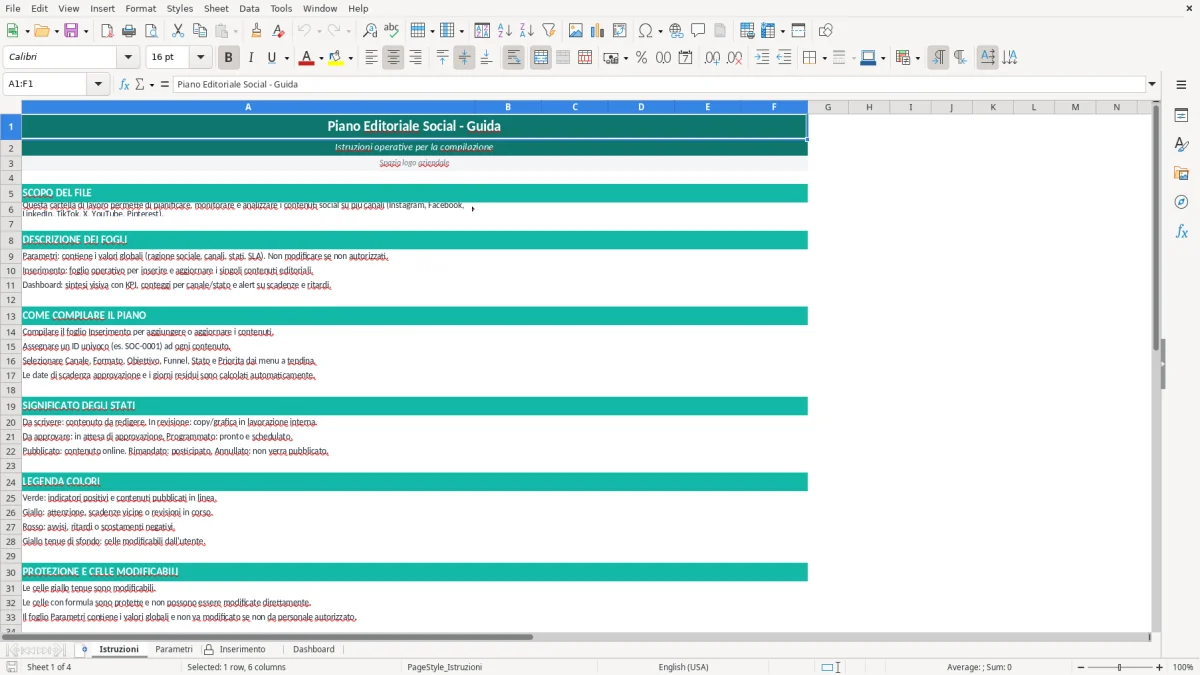
Task: Open the Save button dropdown arrow
Action: tap(86, 31)
